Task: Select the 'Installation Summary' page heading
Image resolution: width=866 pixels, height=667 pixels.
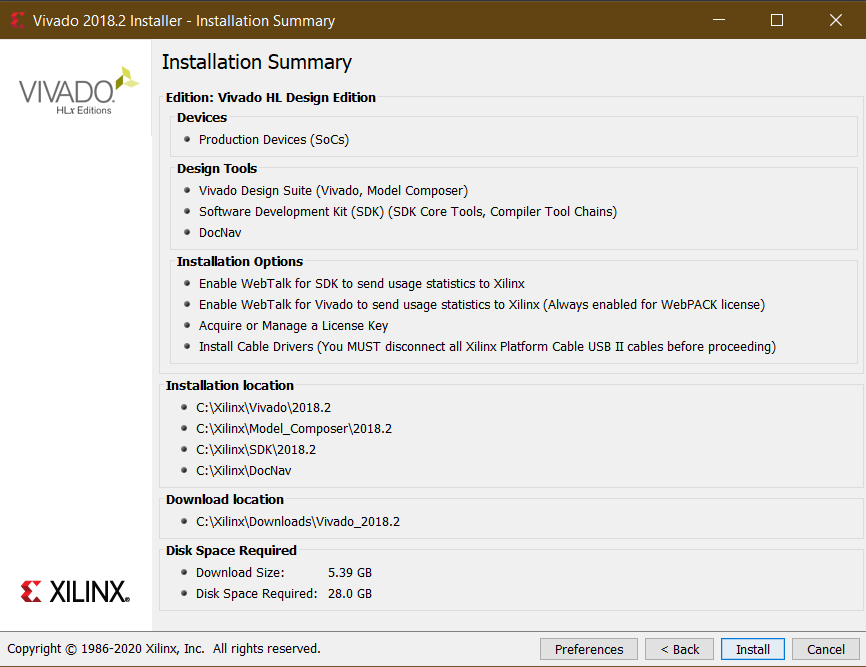Action: point(257,62)
